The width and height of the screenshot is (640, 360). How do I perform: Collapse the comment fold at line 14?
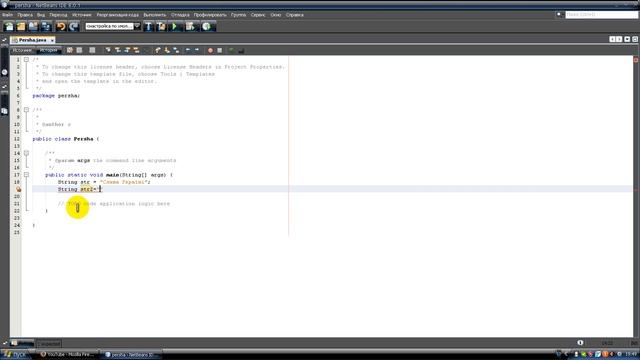26,153
